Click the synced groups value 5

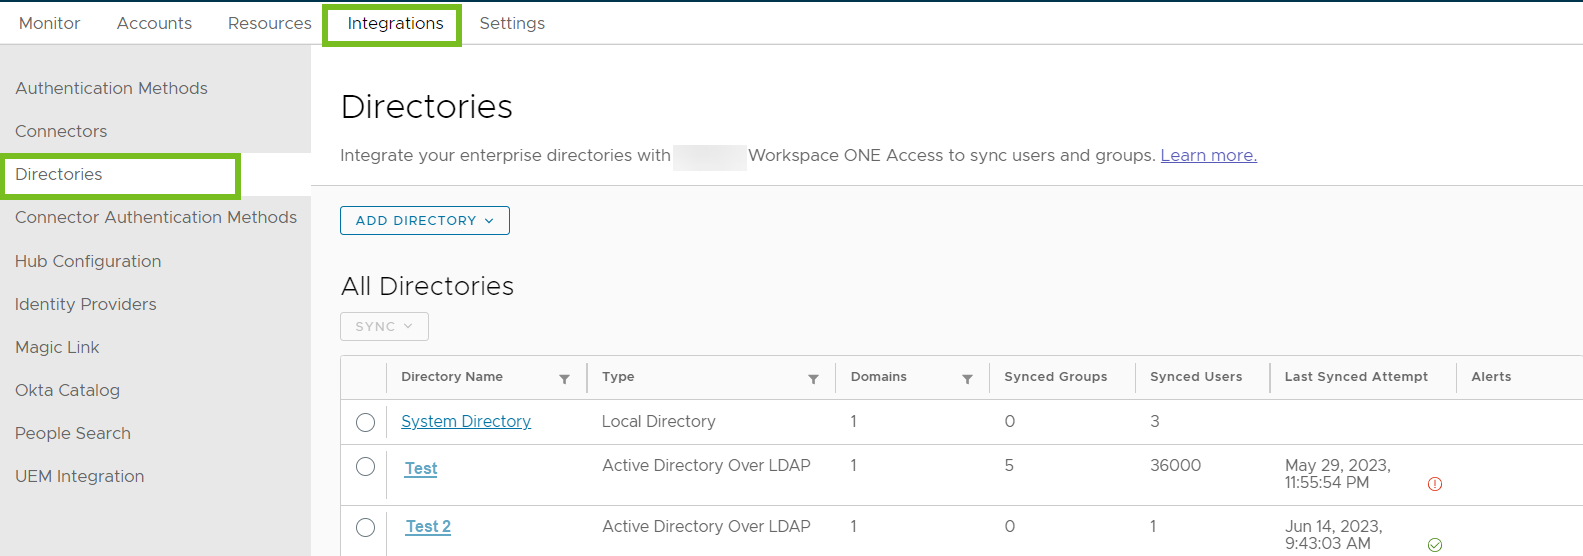pos(1009,465)
